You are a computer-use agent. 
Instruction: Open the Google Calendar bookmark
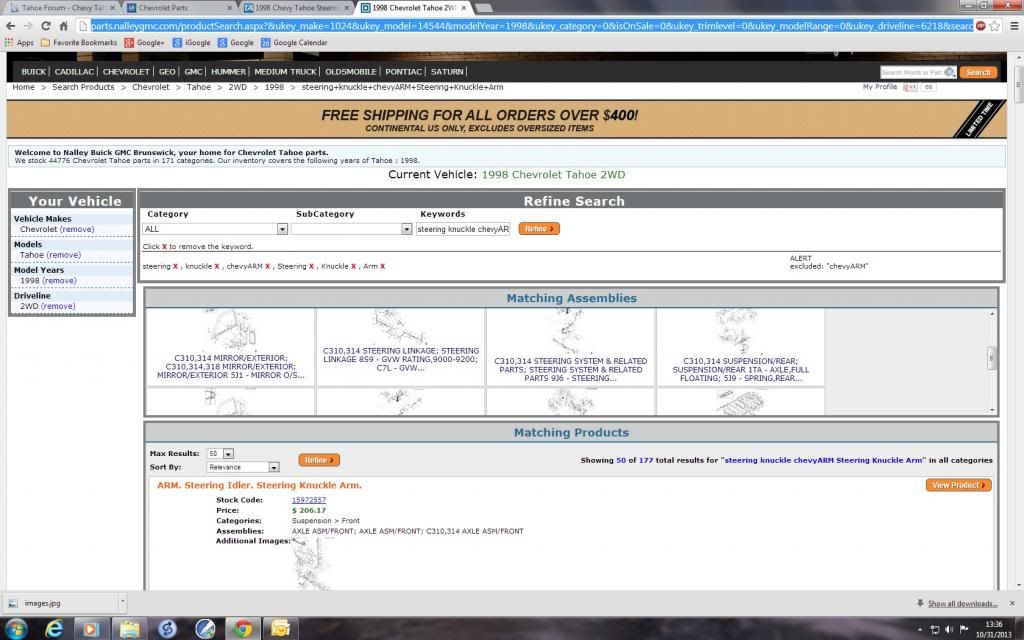(x=294, y=42)
